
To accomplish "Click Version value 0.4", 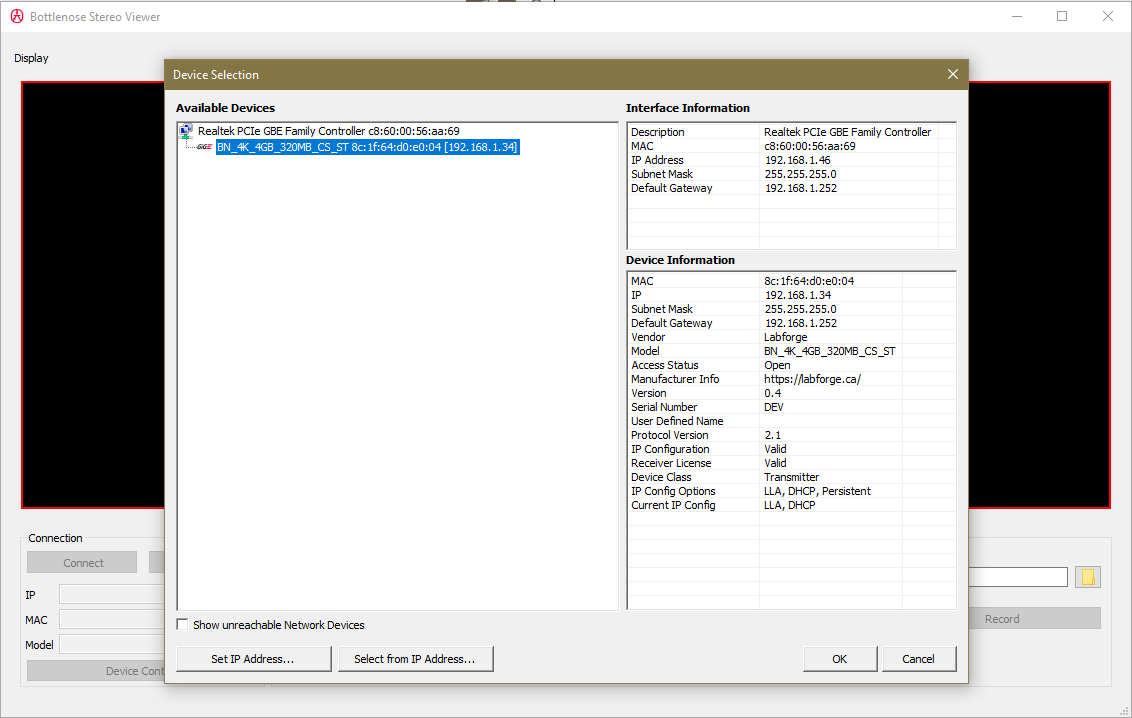I will pos(772,393).
